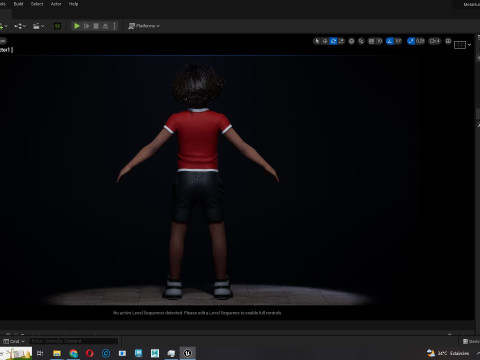Open grid snap size value 10
This screenshot has height=360, width=480.
pos(379,41)
